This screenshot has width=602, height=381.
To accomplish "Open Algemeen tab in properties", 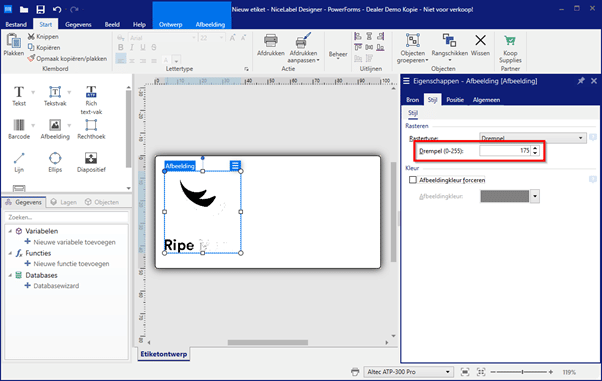I will pos(486,100).
